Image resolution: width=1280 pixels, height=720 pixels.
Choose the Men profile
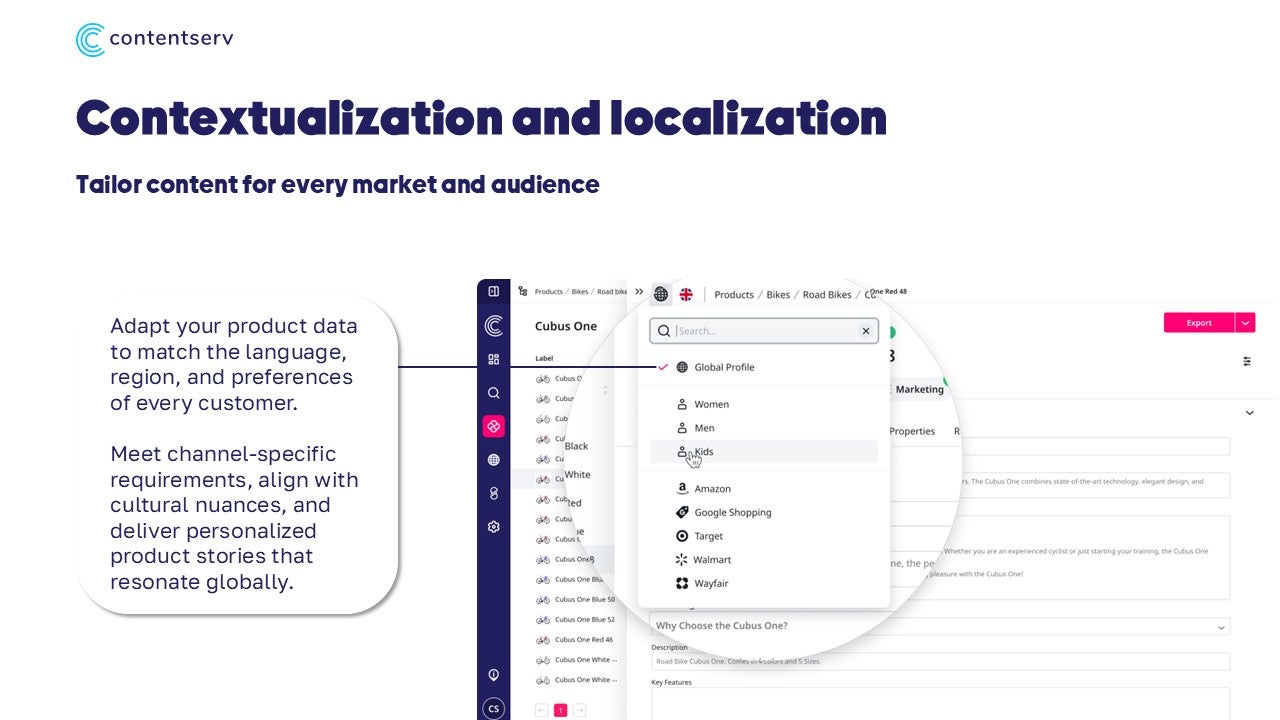(764, 428)
